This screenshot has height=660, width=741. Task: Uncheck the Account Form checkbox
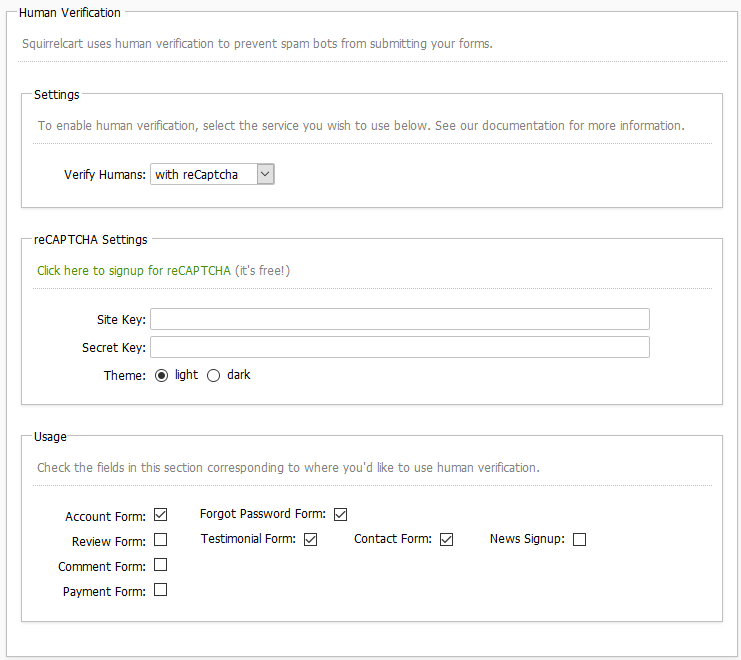[160, 515]
